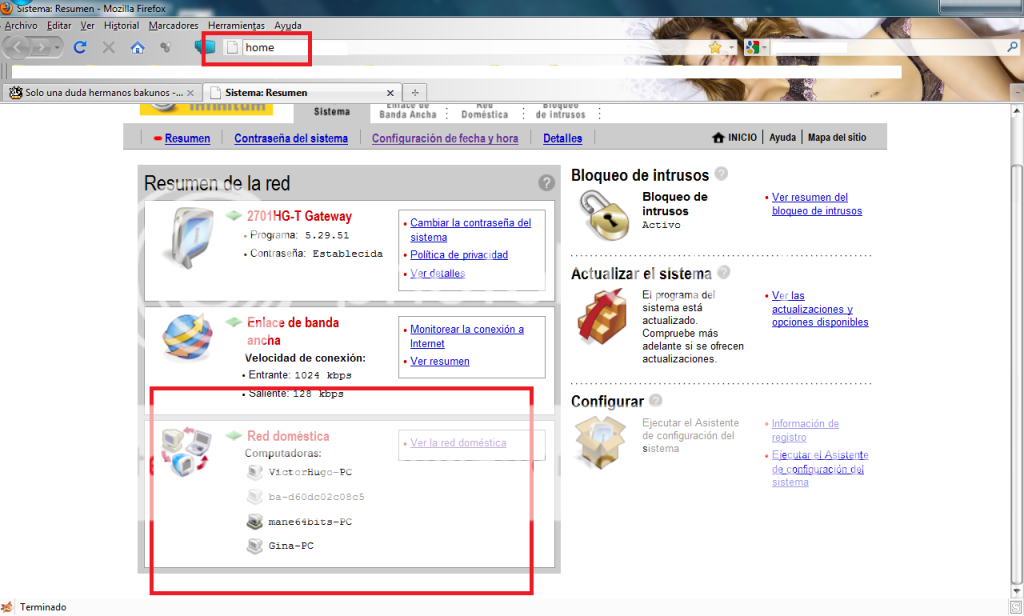Open Ejecutar el Asistente de configuración link
Screen dimensions: 1024x616
[x=820, y=468]
